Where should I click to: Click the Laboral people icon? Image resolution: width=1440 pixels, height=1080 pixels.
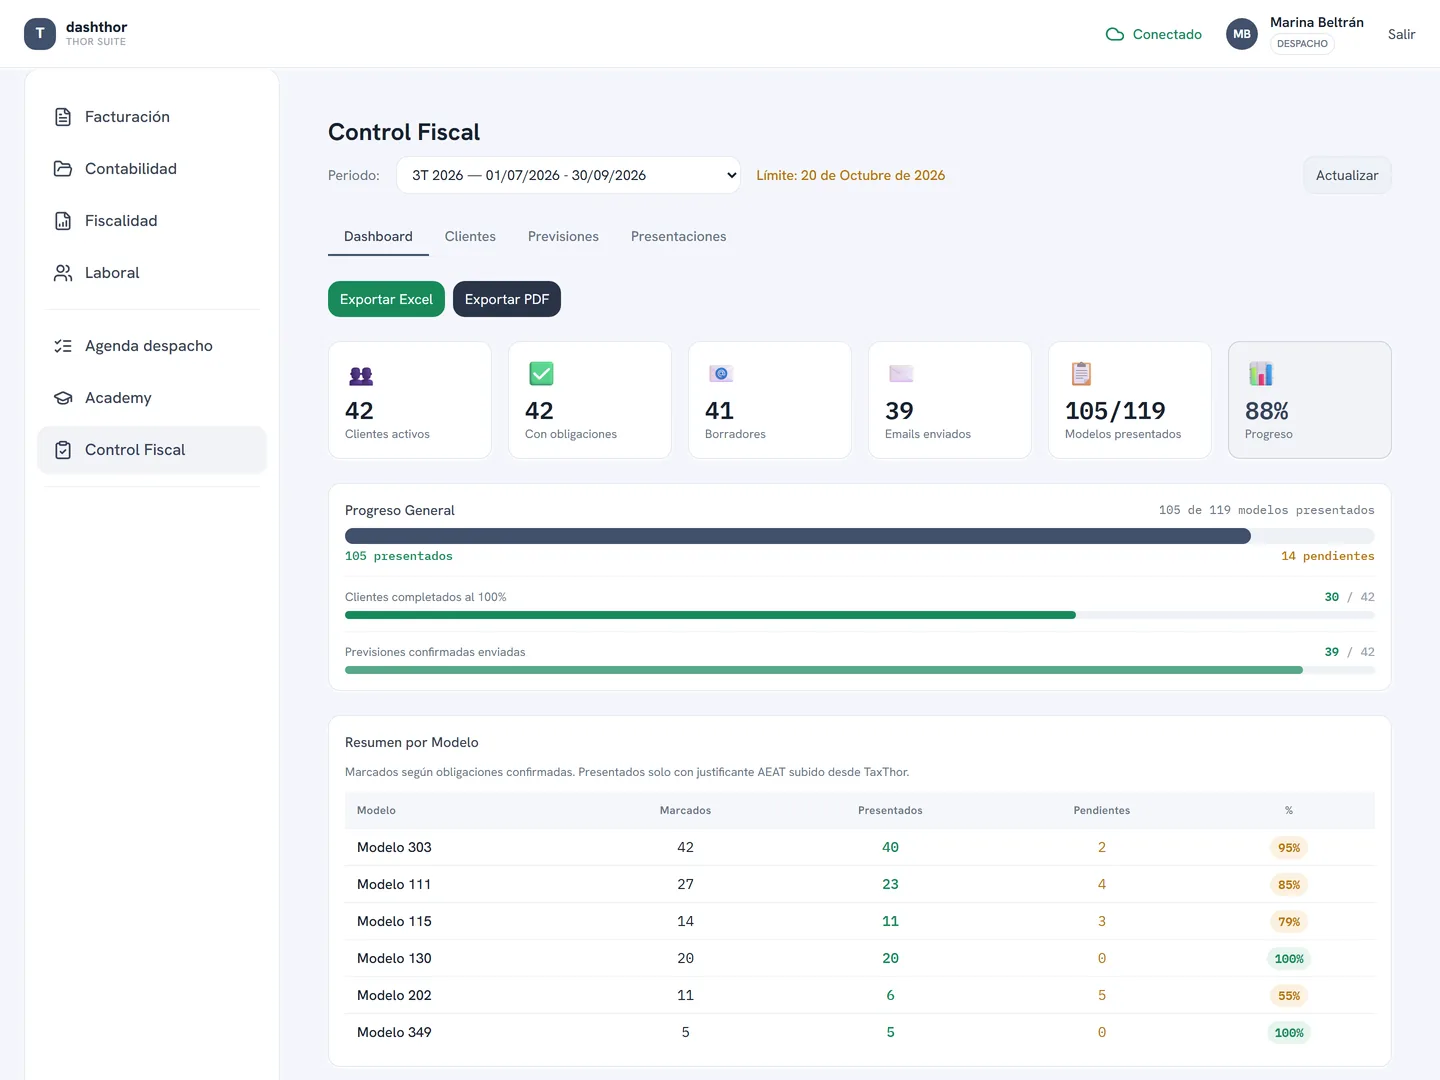pos(63,273)
